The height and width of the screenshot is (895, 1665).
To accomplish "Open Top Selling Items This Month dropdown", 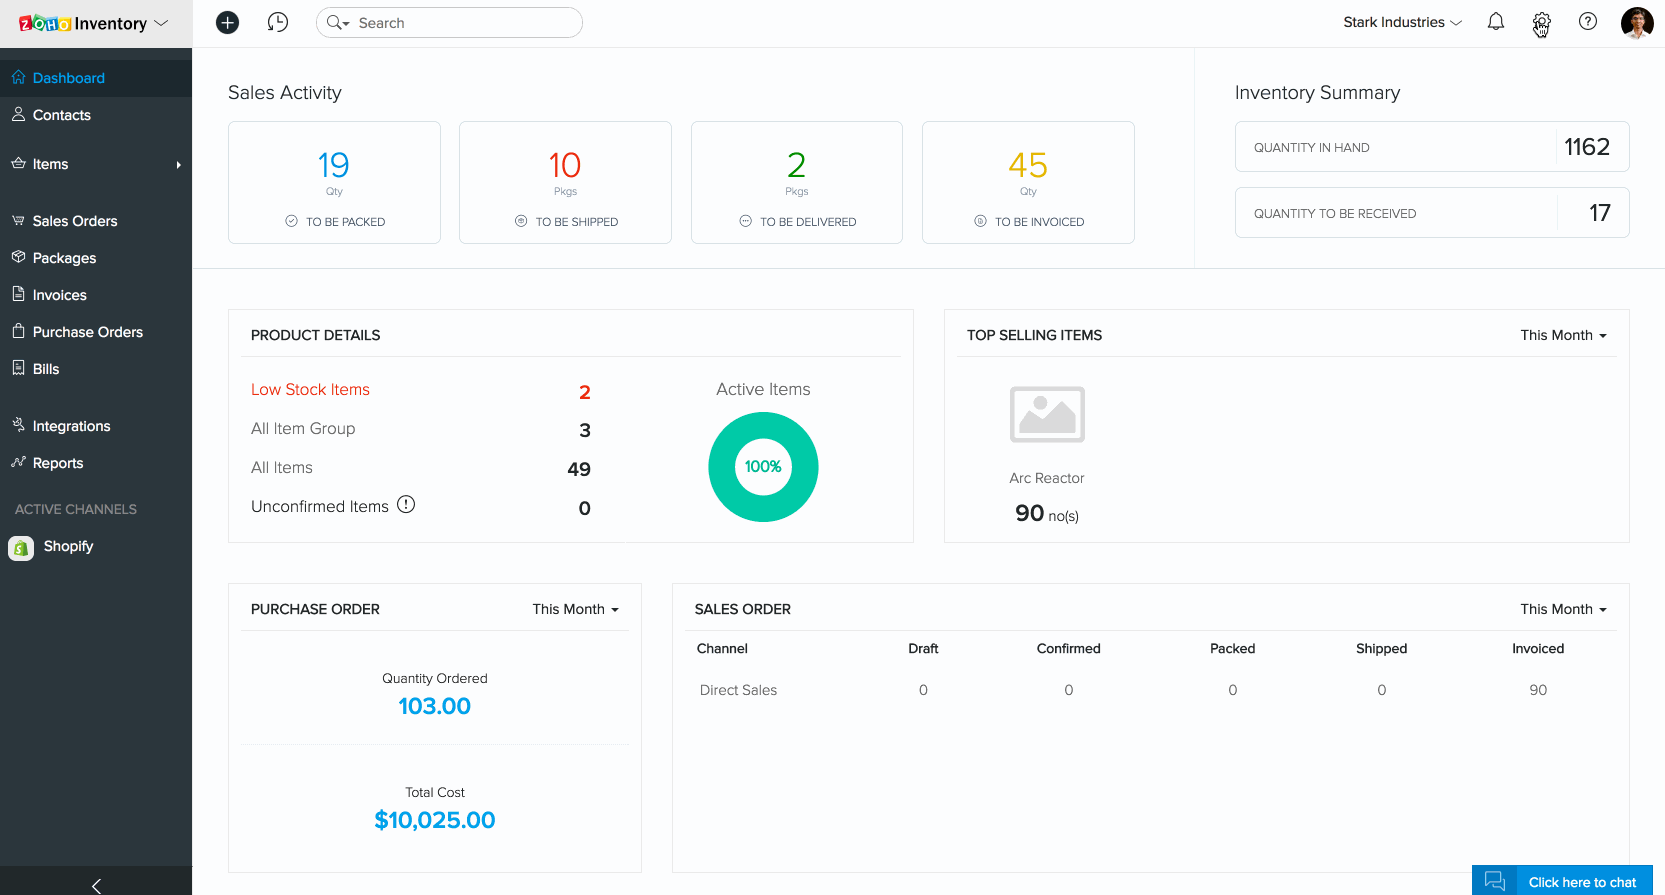I will (1563, 335).
